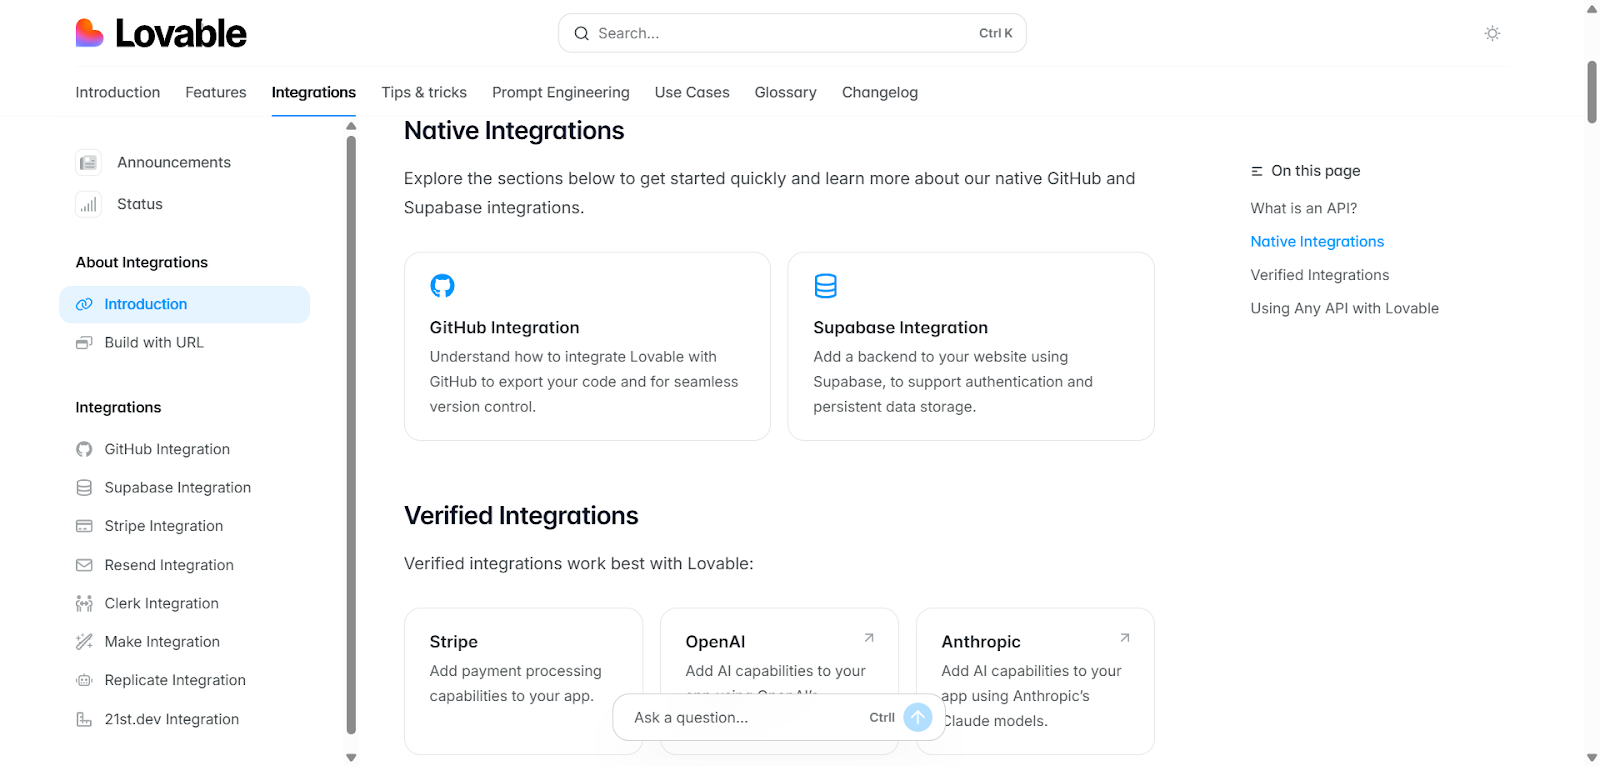Viewport: 1600px width, 766px height.
Task: Click the Supabase database icon on card
Action: (825, 286)
